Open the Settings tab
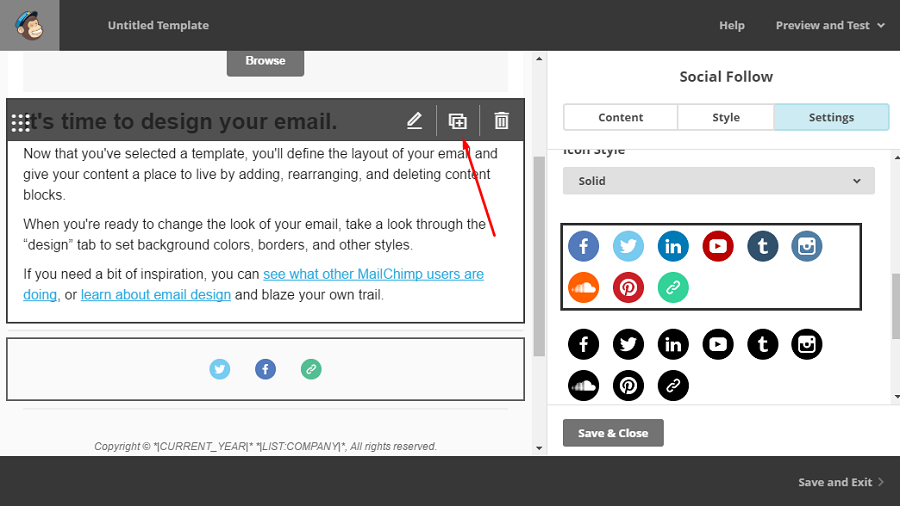 coord(831,117)
